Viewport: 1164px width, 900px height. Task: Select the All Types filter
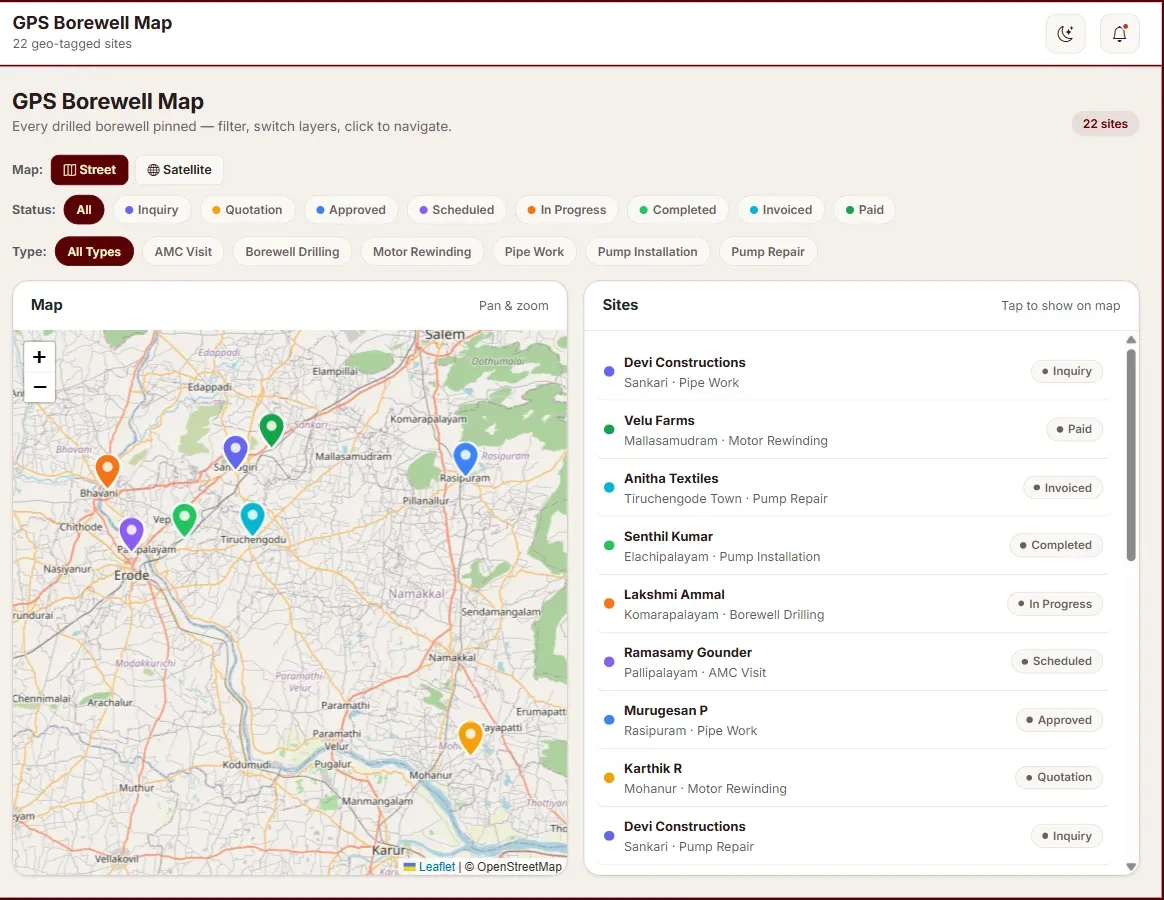[94, 252]
